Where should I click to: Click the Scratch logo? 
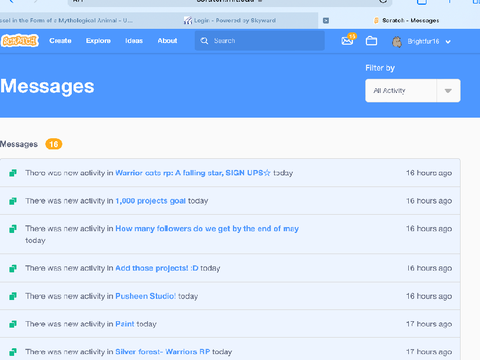(x=20, y=41)
